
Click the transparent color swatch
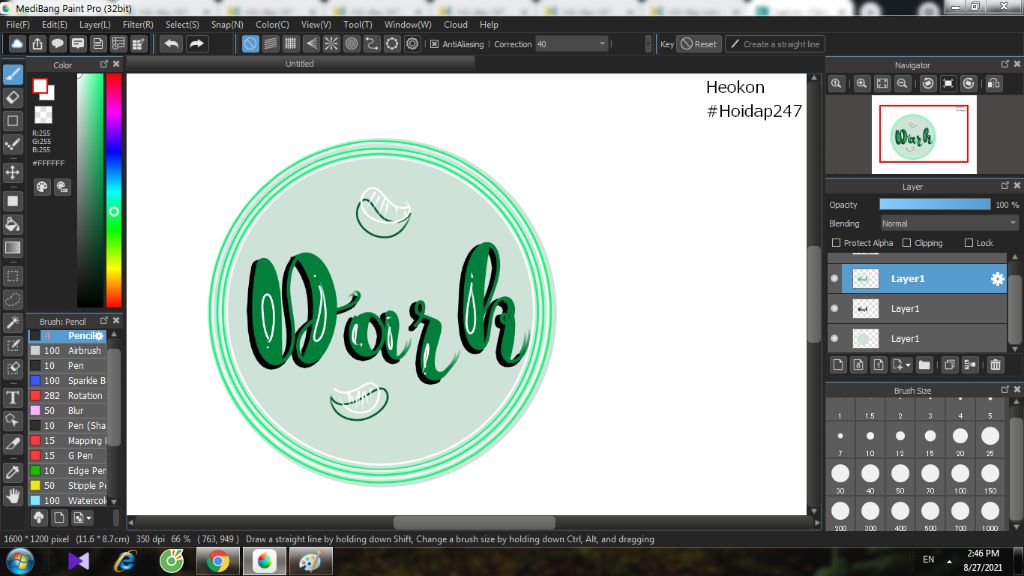[43, 115]
